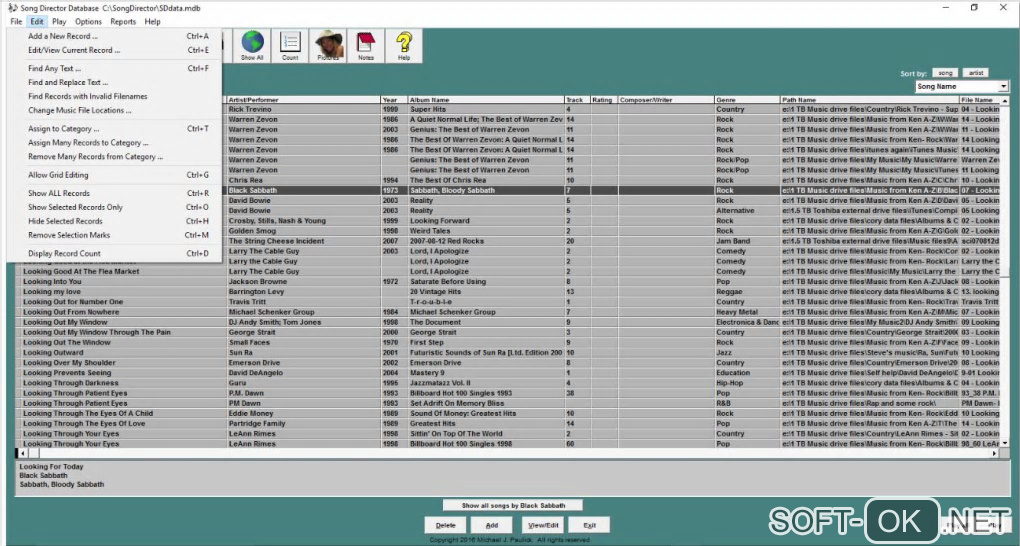Image resolution: width=1020 pixels, height=546 pixels.
Task: Select the Black Sabbath artist cell
Action: click(x=303, y=191)
